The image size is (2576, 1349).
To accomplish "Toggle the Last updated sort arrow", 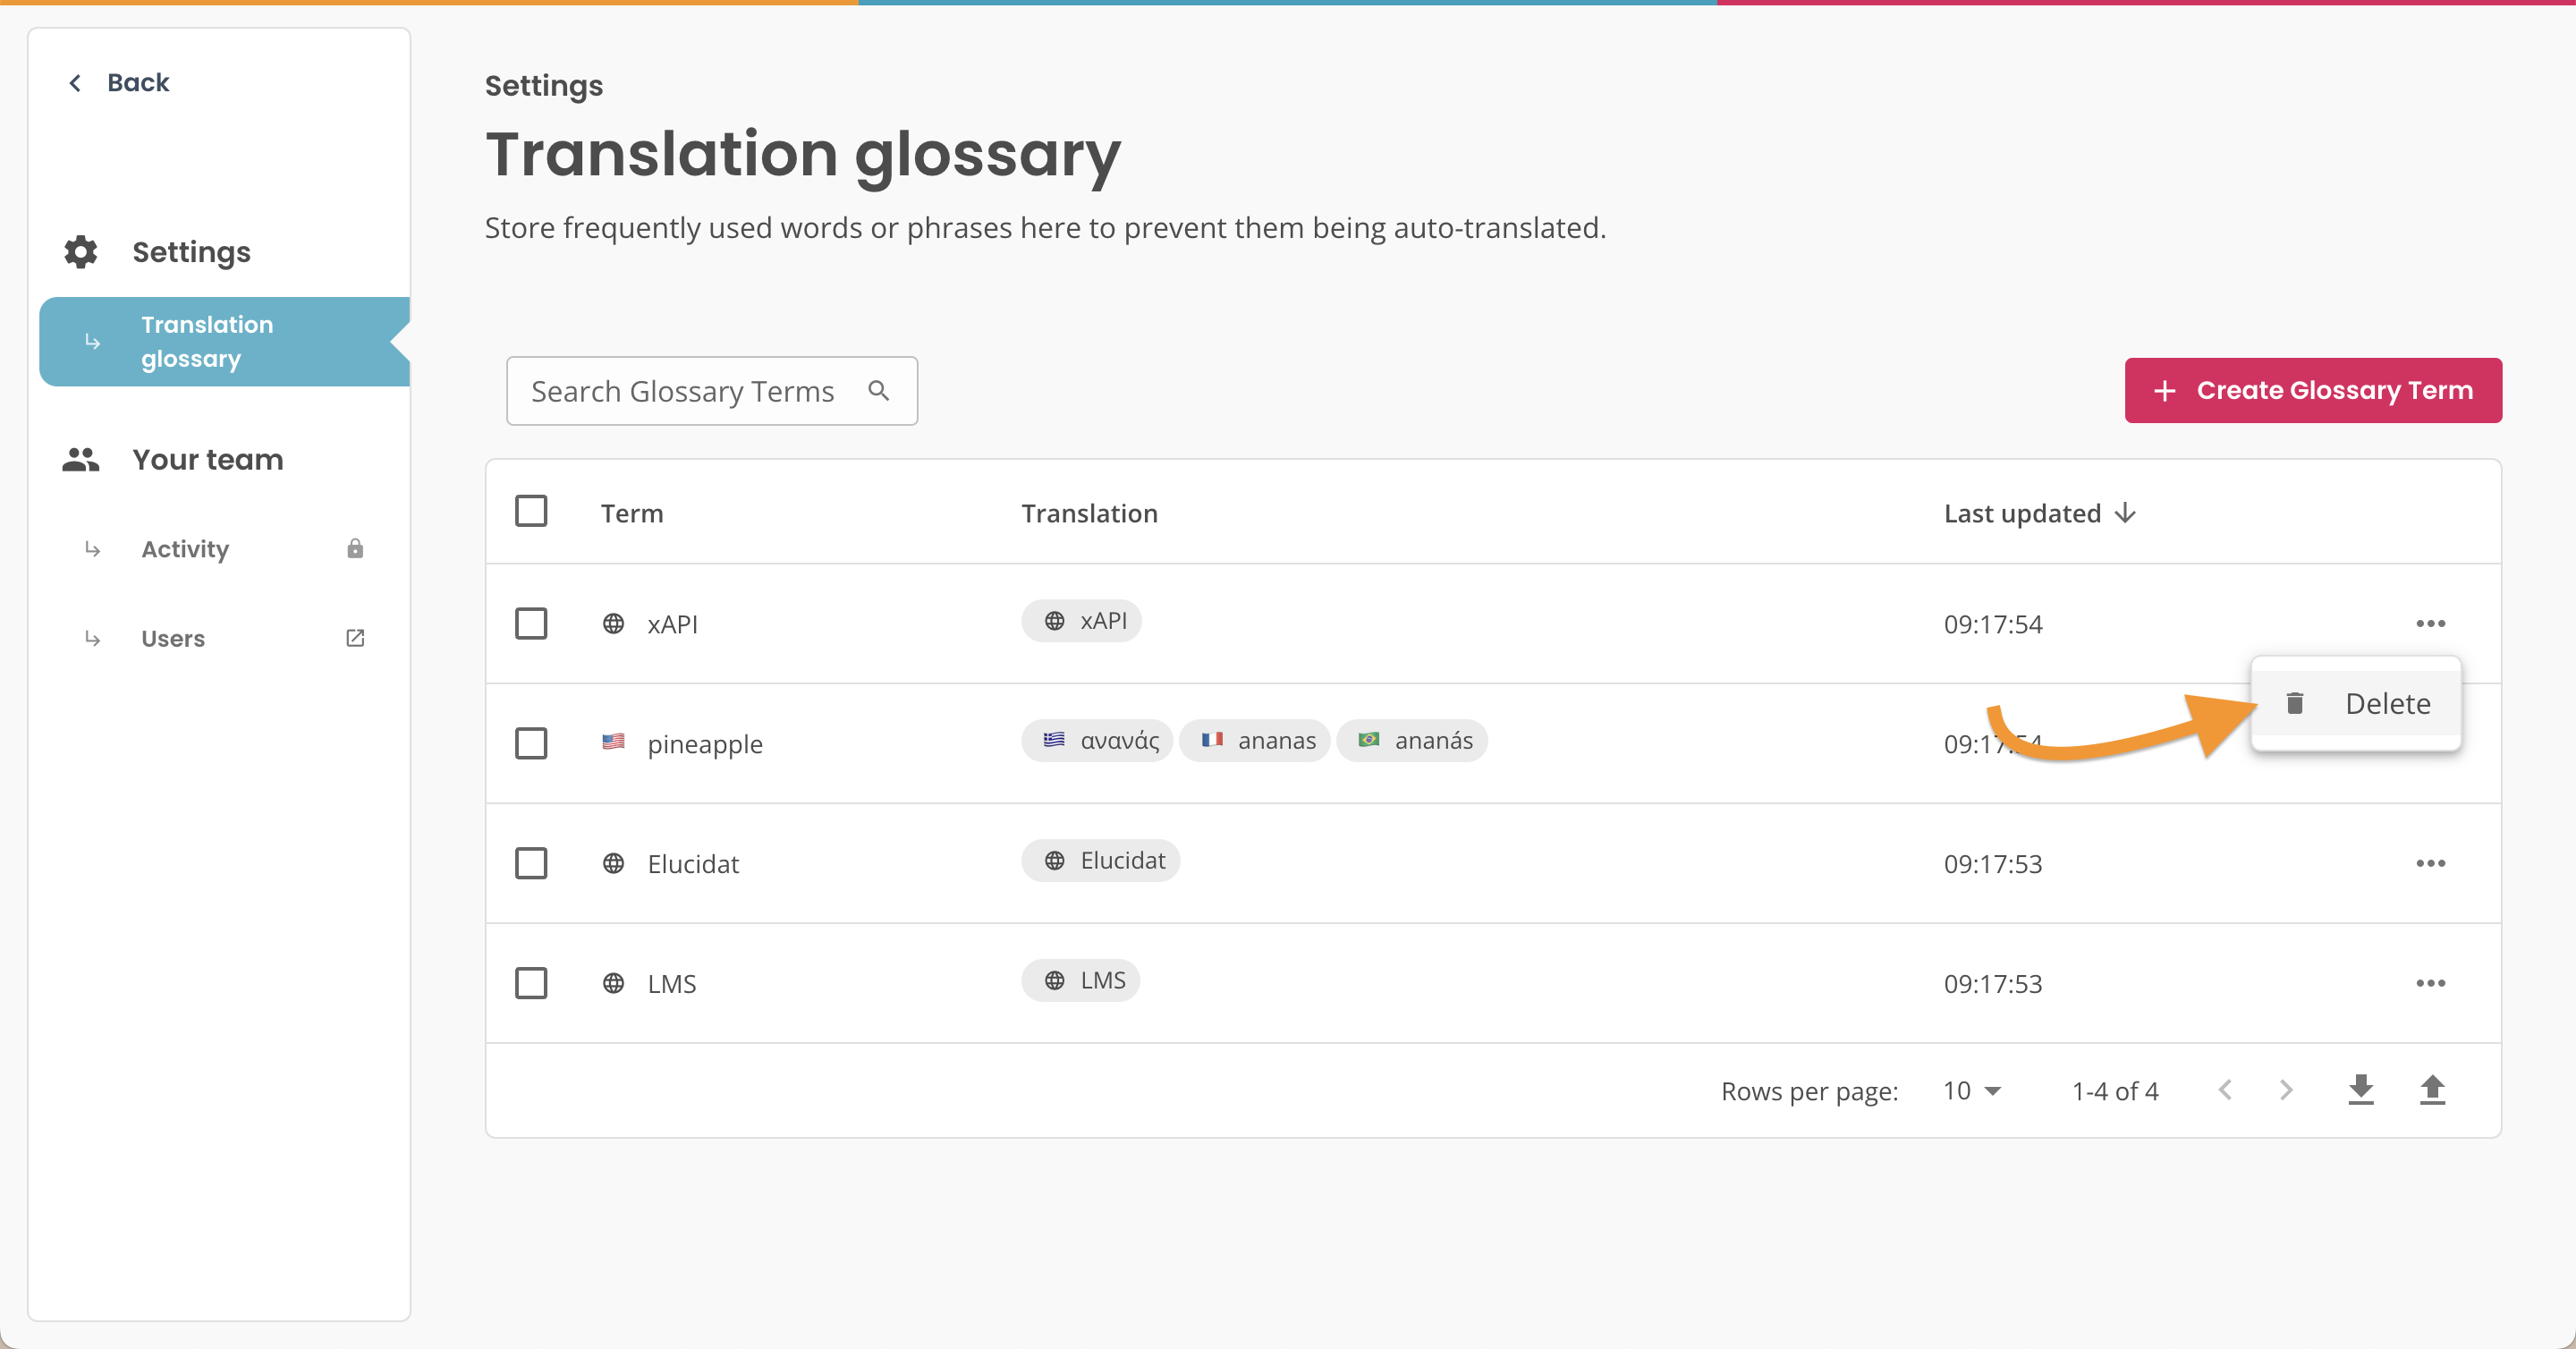I will pos(2125,513).
